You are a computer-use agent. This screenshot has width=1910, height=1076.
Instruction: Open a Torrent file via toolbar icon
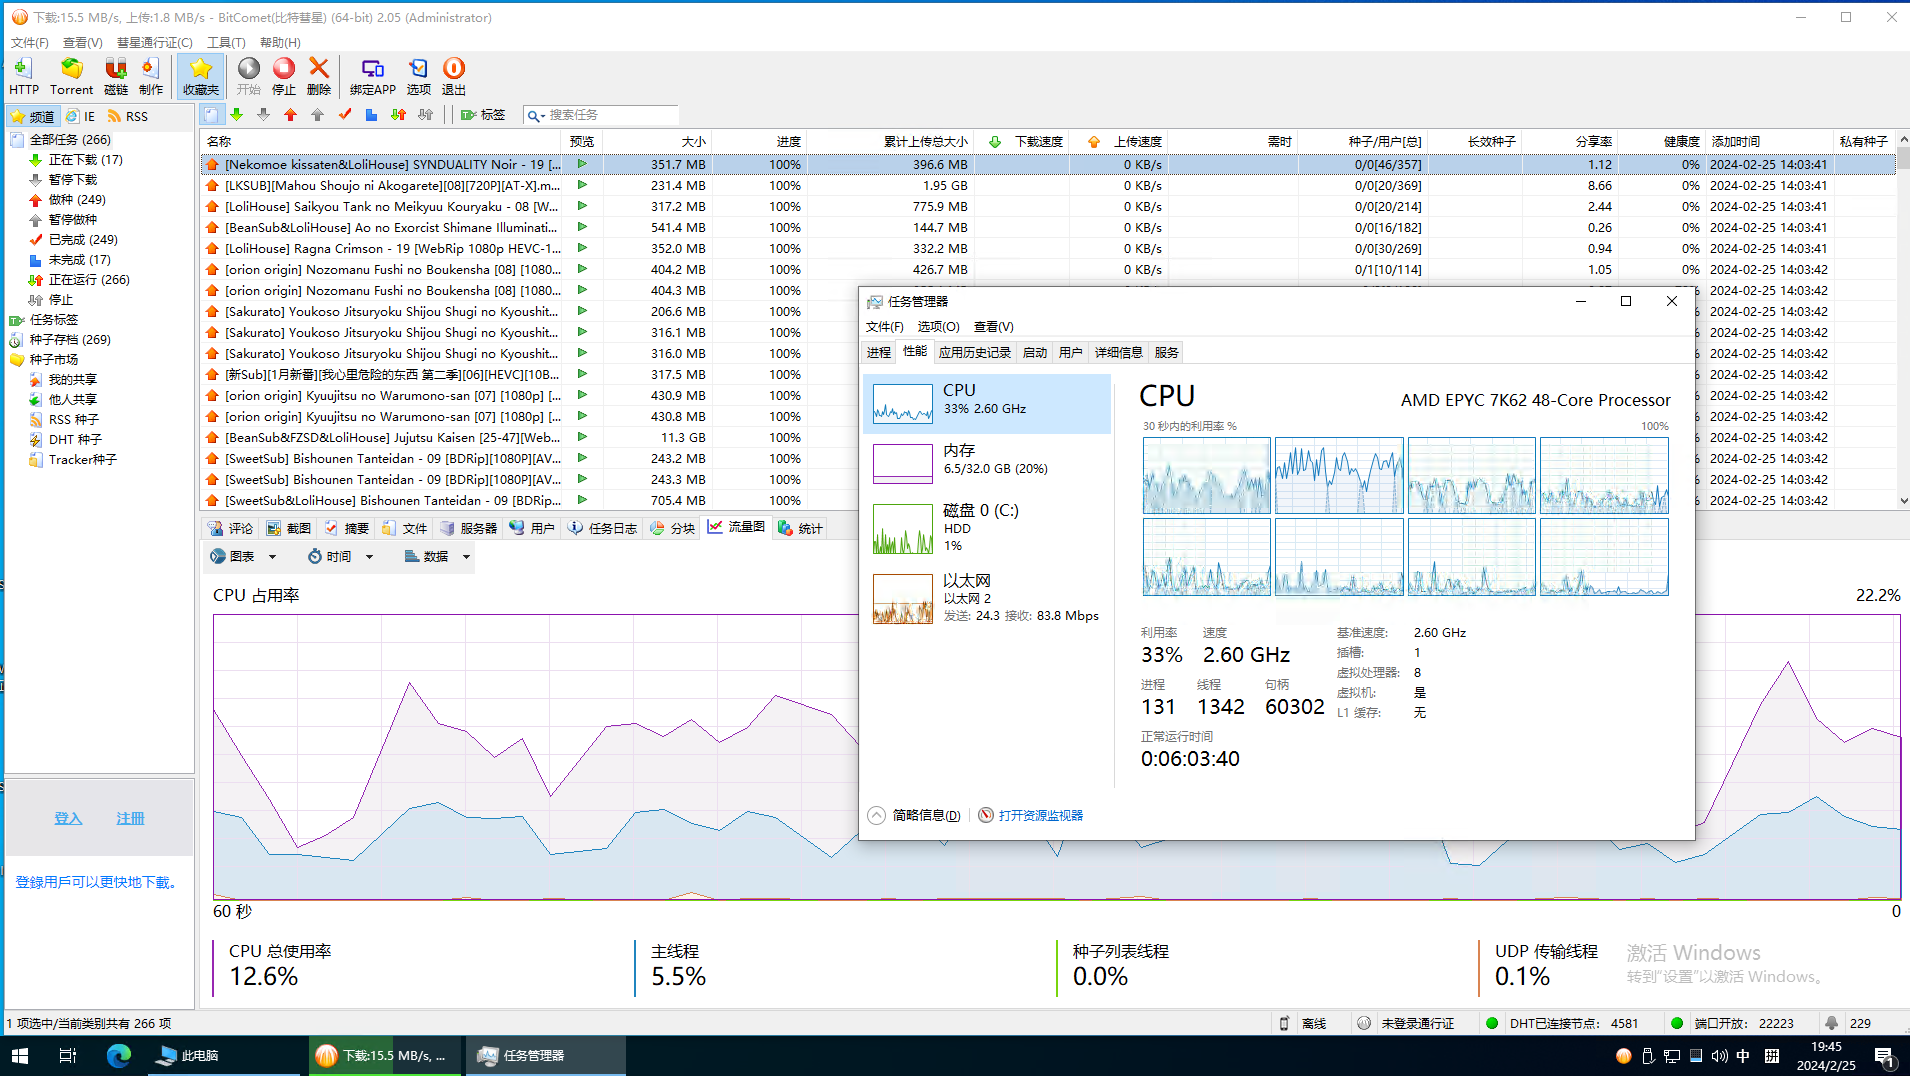coord(71,76)
